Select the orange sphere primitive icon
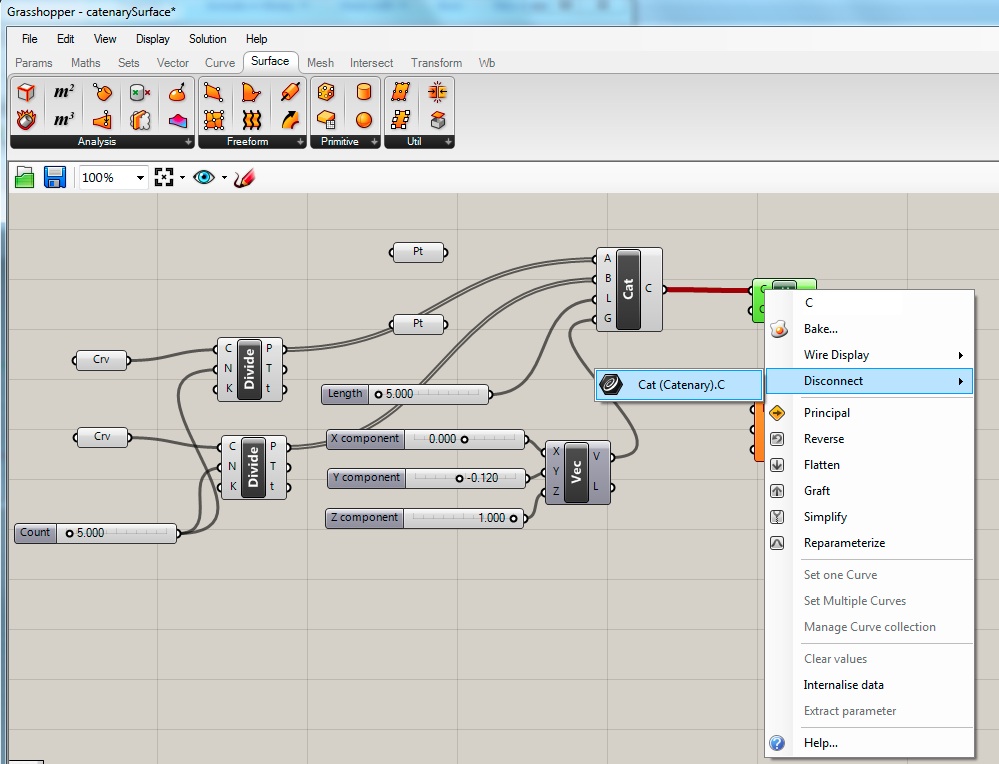Screen dimensions: 999x764 pyautogui.click(x=364, y=120)
